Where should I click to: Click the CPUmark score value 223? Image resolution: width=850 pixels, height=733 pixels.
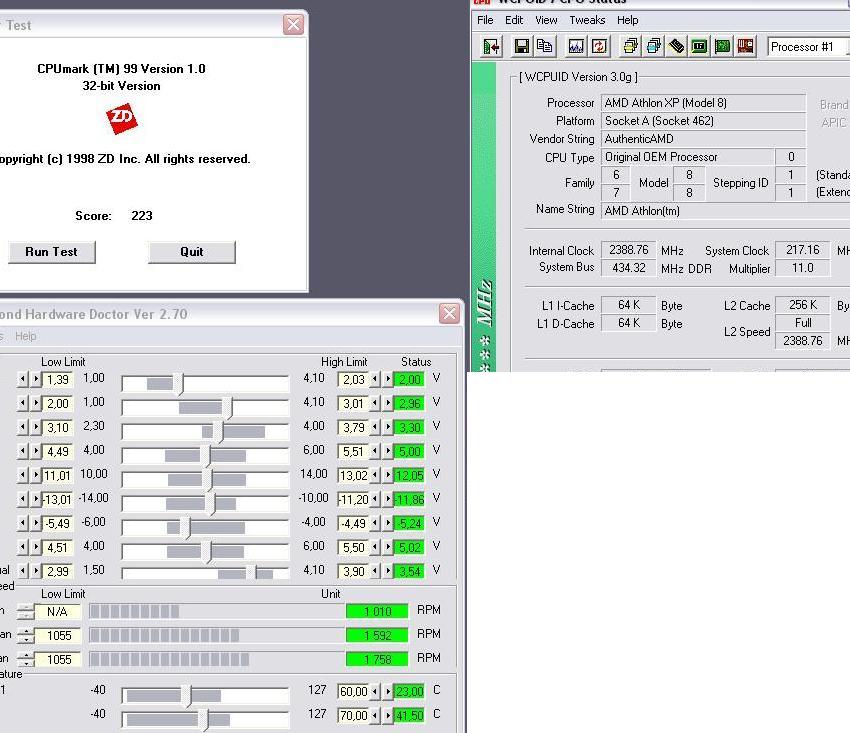[x=141, y=216]
